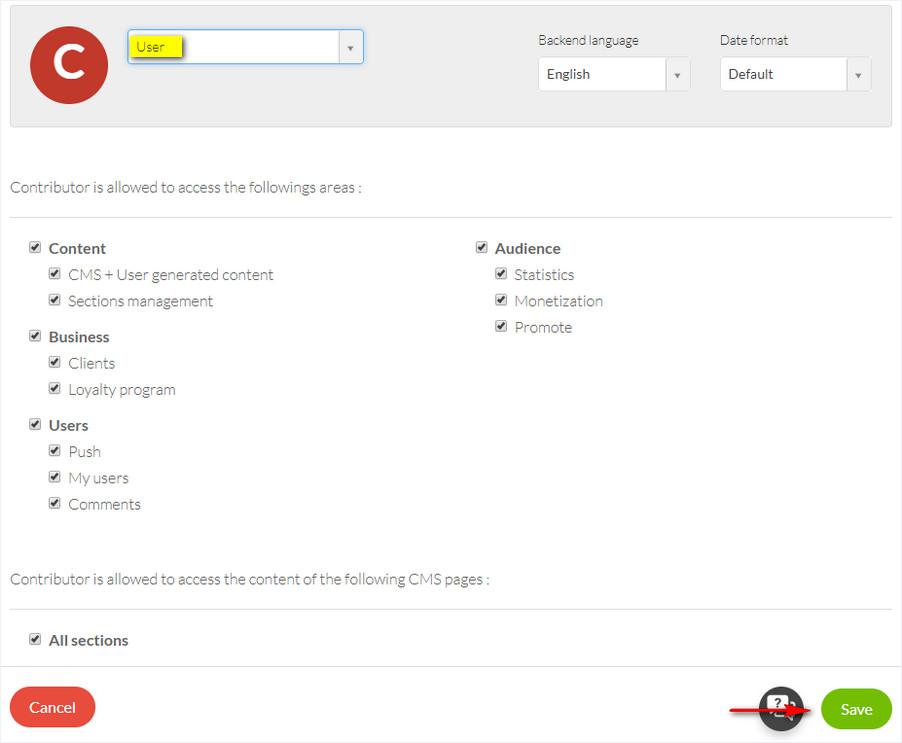Uncheck the Content checkbox
This screenshot has height=743, width=902.
pos(35,248)
